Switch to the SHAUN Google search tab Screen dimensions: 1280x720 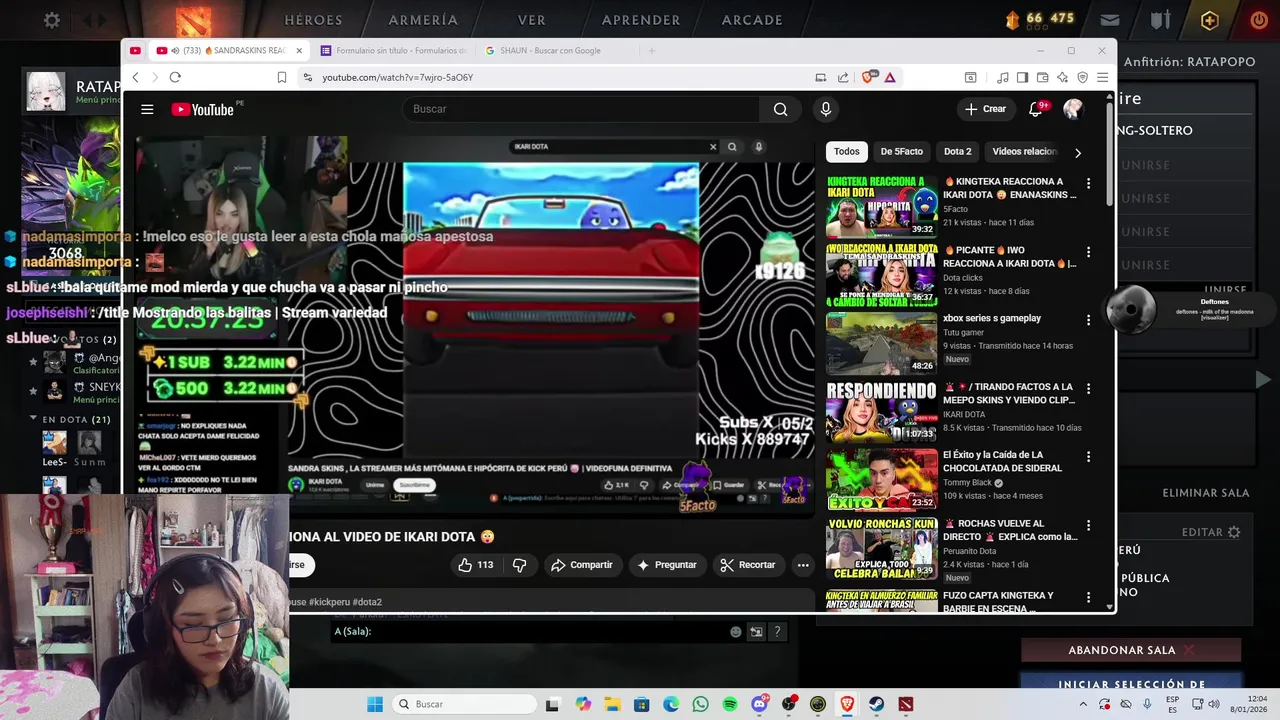click(550, 51)
